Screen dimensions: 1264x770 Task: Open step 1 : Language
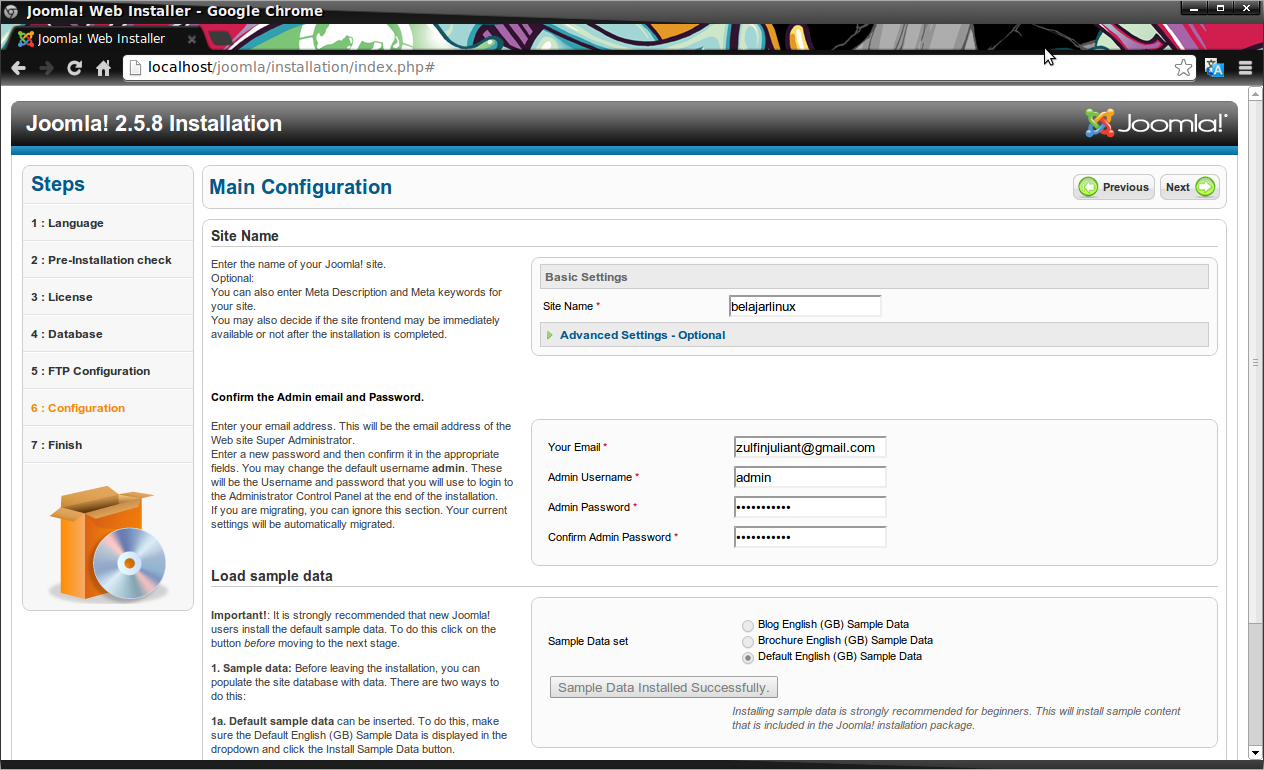[x=108, y=223]
